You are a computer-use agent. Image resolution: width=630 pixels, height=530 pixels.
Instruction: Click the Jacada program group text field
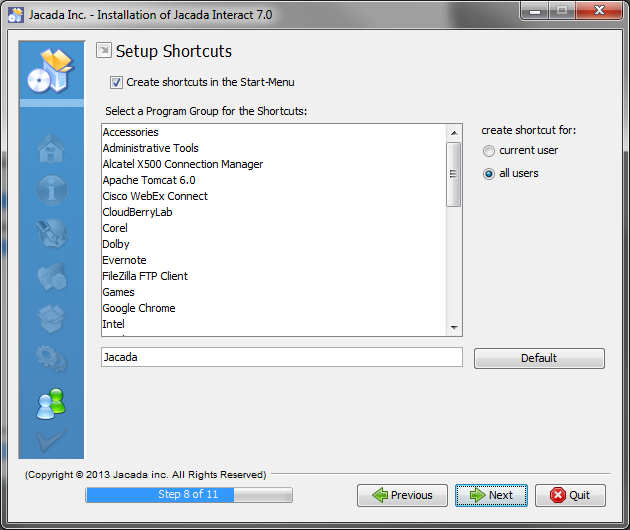pos(282,357)
